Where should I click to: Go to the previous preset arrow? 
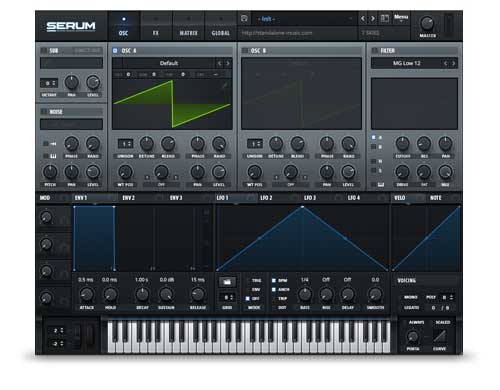click(x=363, y=19)
